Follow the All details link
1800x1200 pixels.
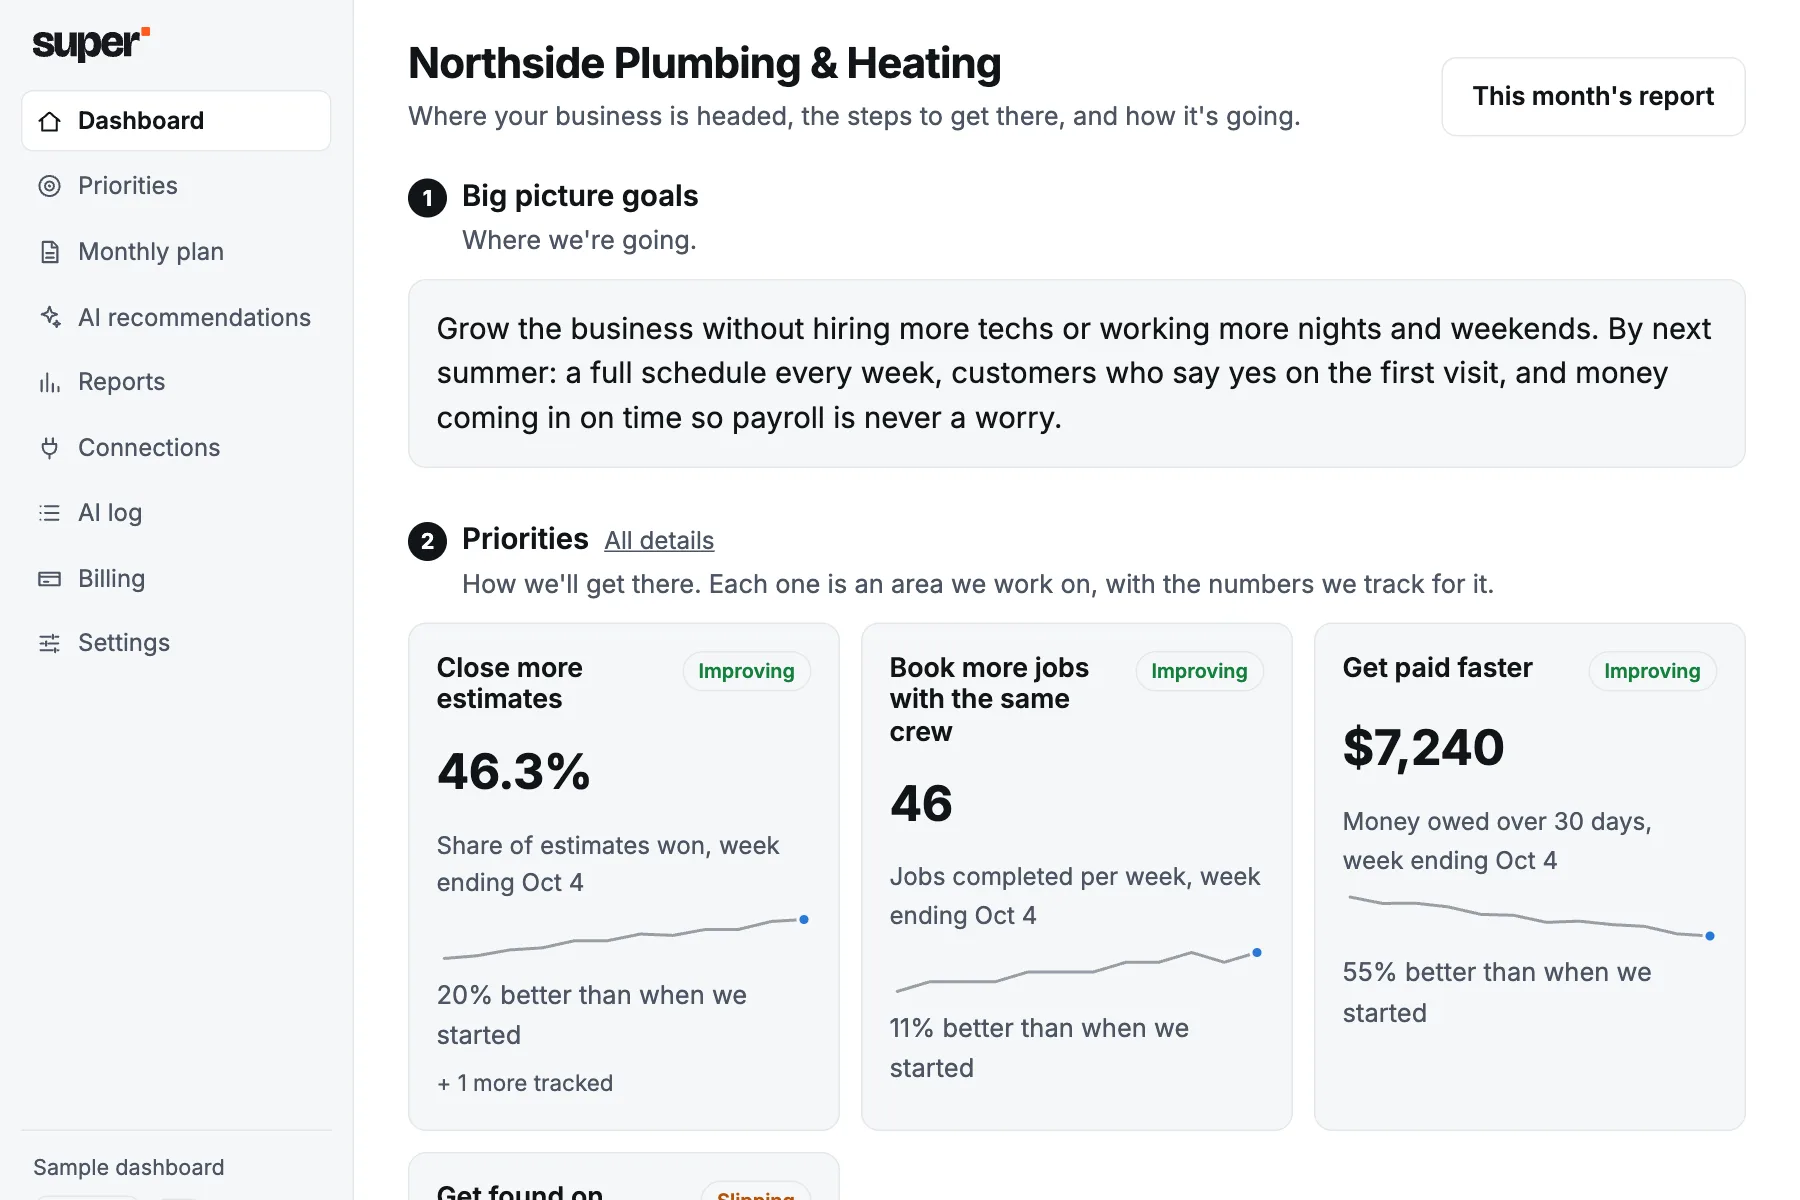(659, 541)
